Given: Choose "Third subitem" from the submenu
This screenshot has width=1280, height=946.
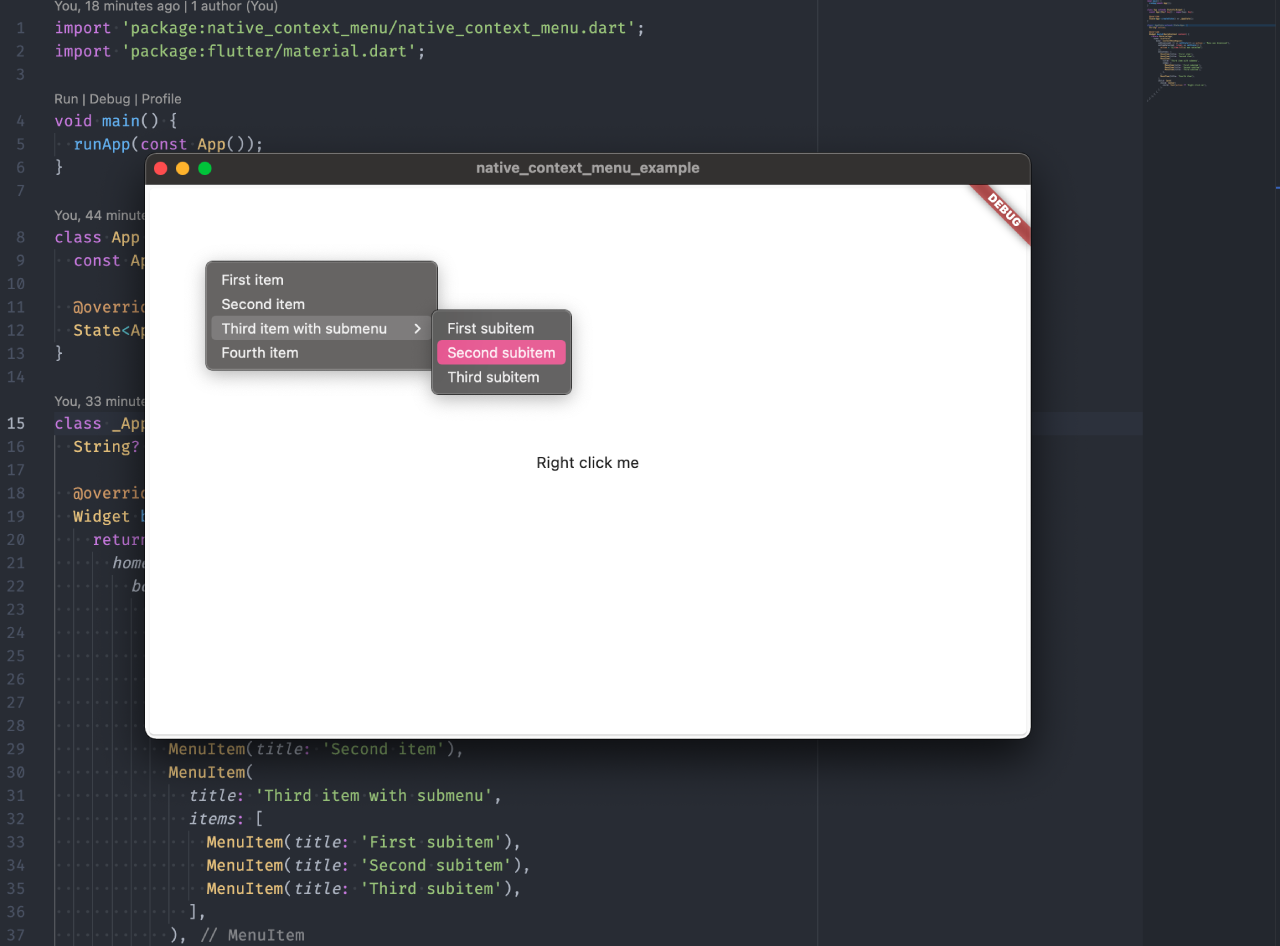Looking at the screenshot, I should pyautogui.click(x=493, y=377).
